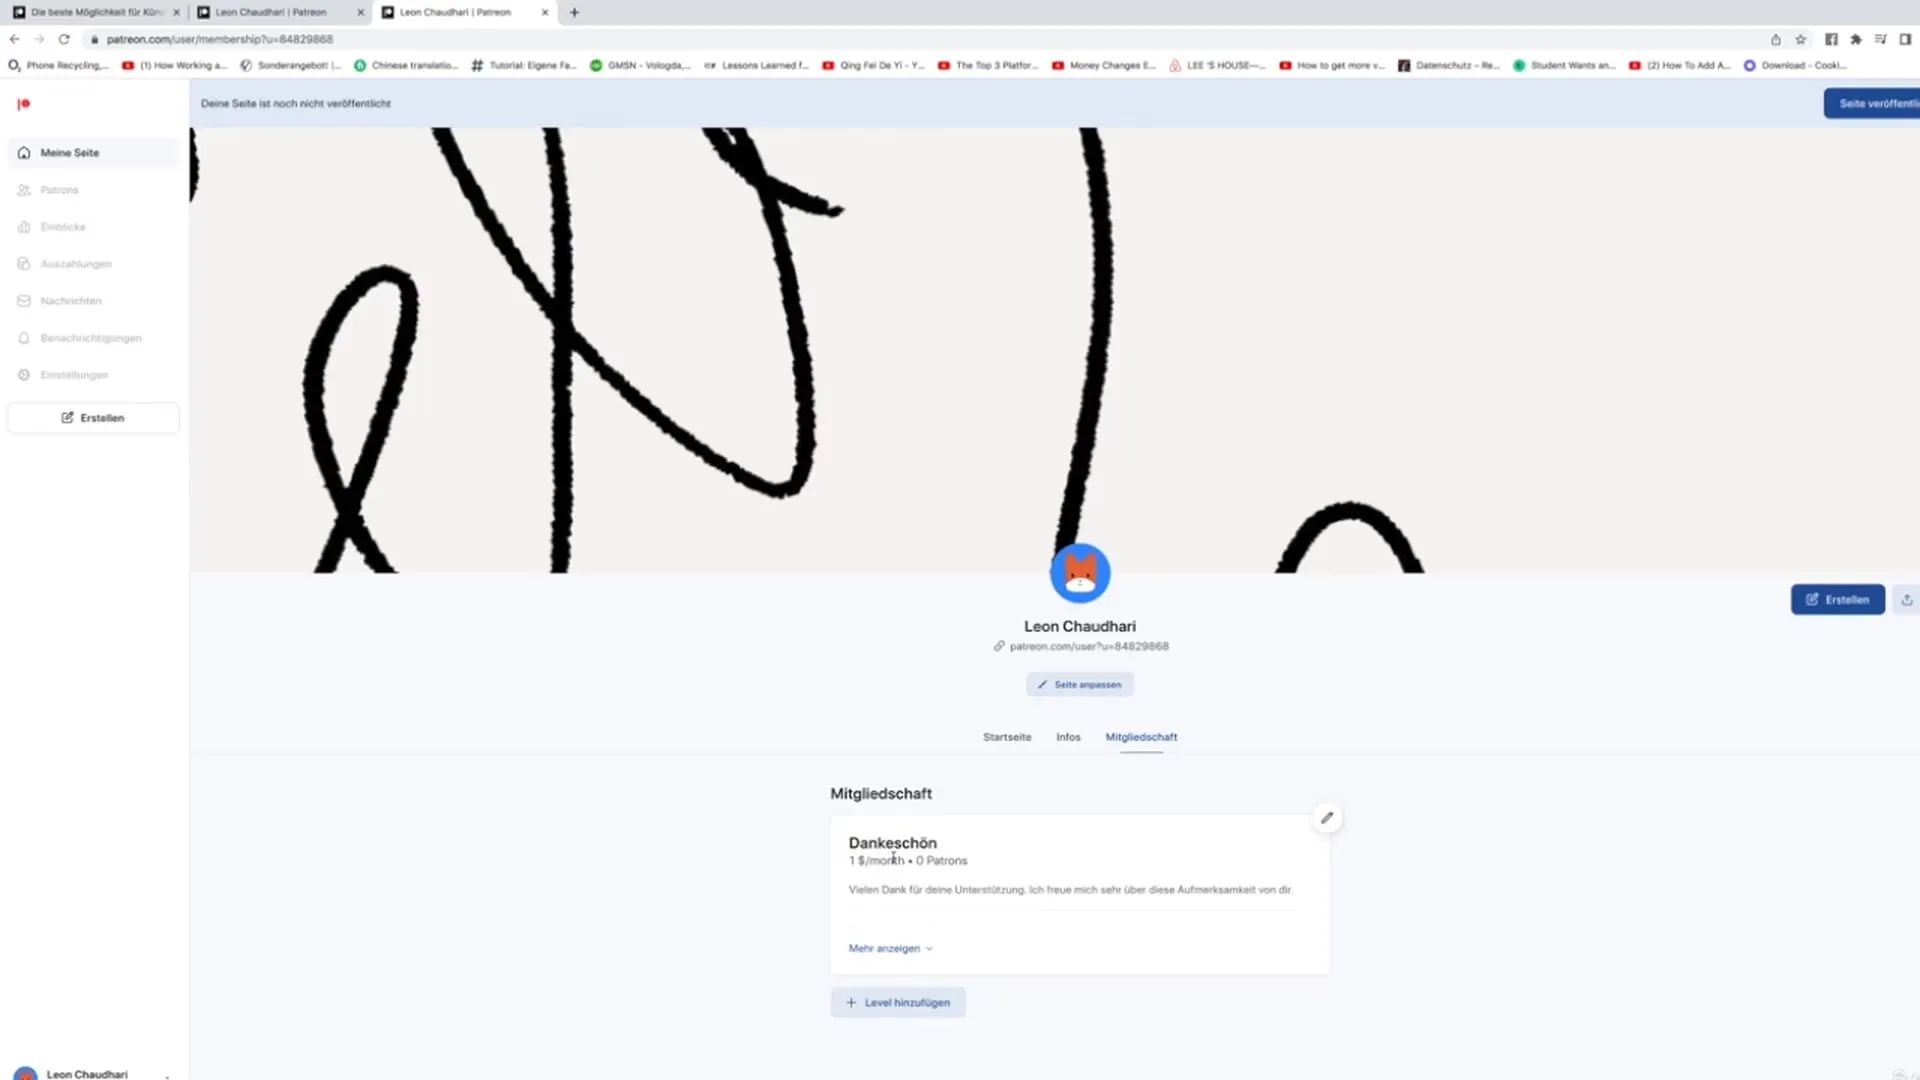The height and width of the screenshot is (1080, 1920).
Task: Select Infos tab in profile navigation
Action: tap(1068, 736)
